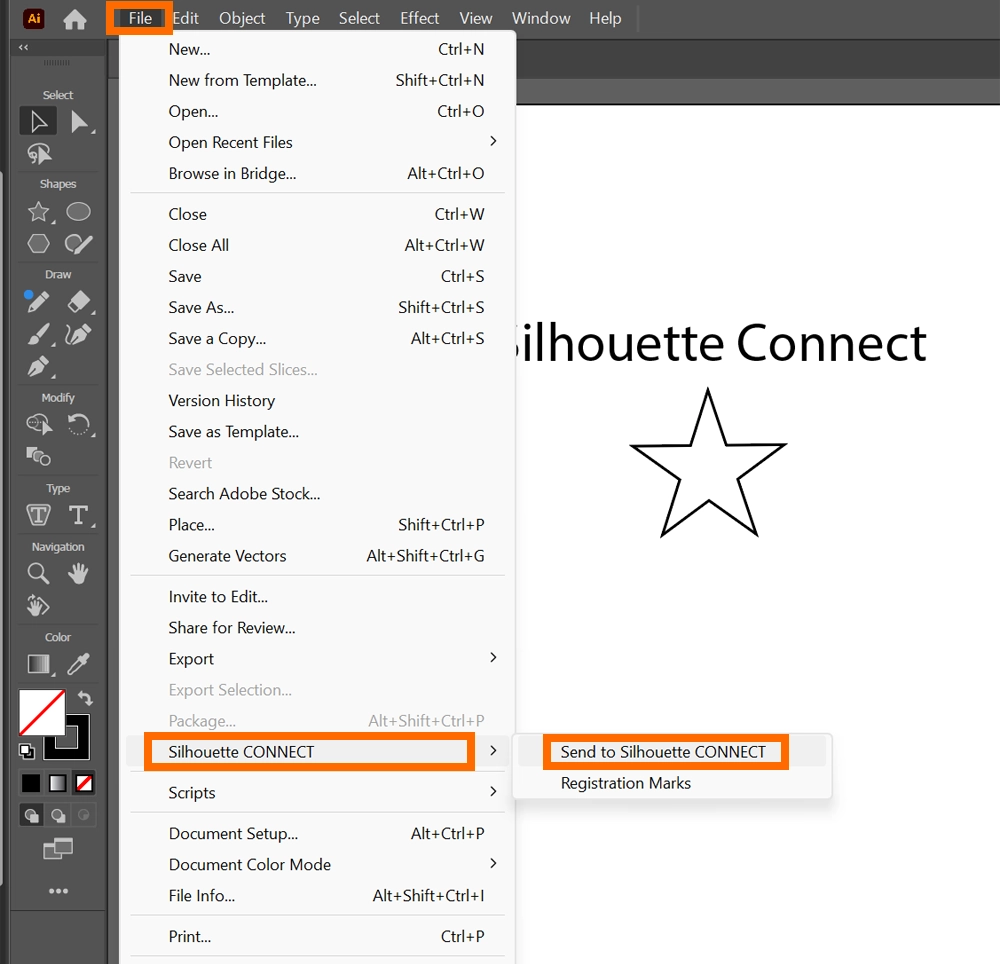Image resolution: width=1000 pixels, height=964 pixels.
Task: Reset to default fill and stroke
Action: (x=27, y=751)
